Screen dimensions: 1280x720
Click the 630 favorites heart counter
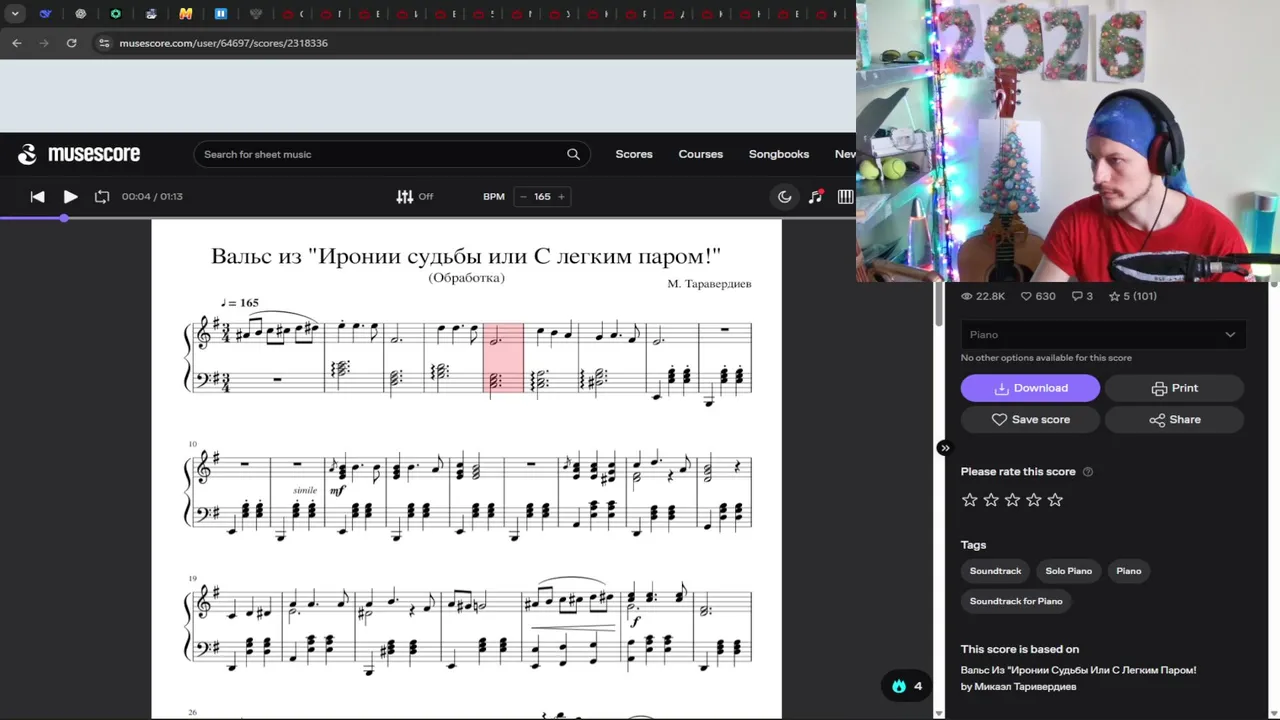pos(1038,296)
